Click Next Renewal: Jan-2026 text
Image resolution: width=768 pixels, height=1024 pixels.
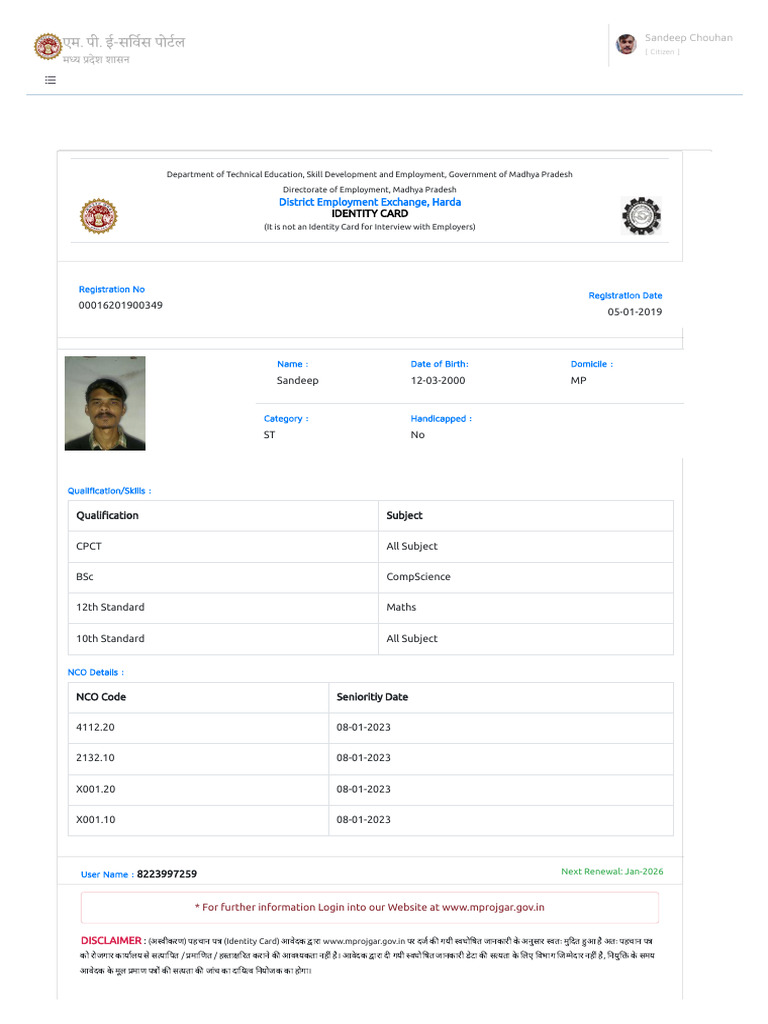[x=612, y=872]
